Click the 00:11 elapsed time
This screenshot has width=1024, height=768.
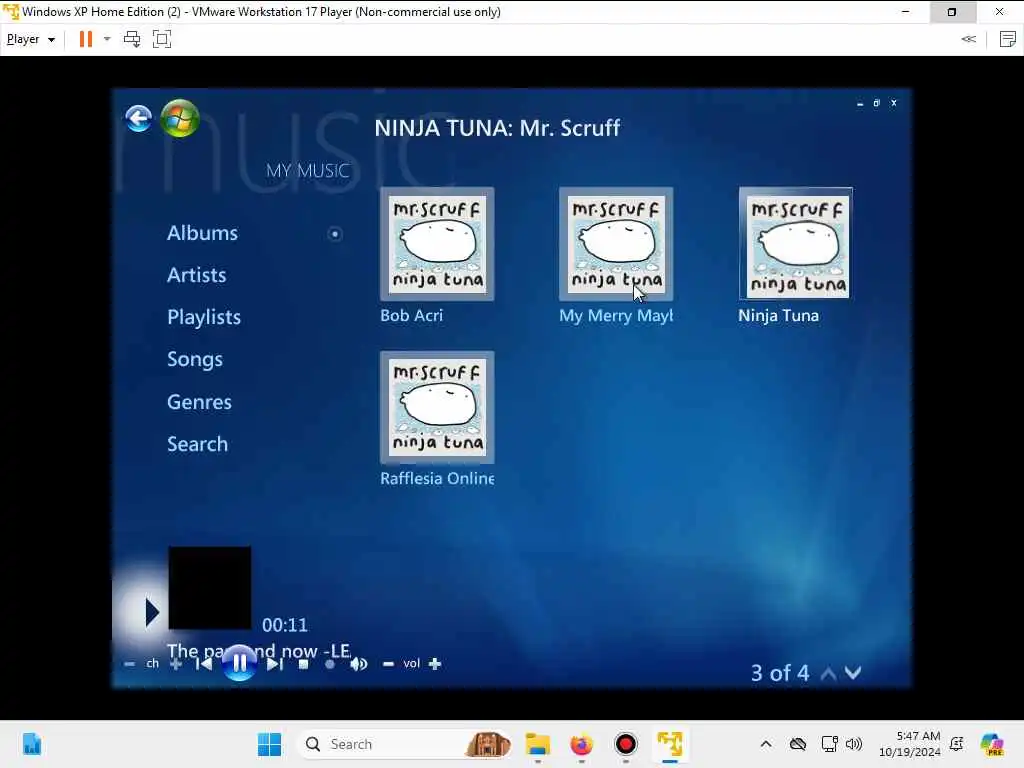285,625
